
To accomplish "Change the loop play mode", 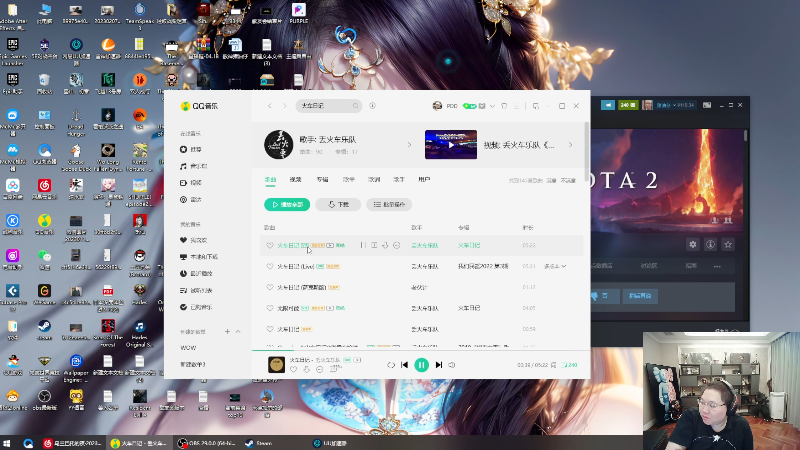I will point(391,365).
